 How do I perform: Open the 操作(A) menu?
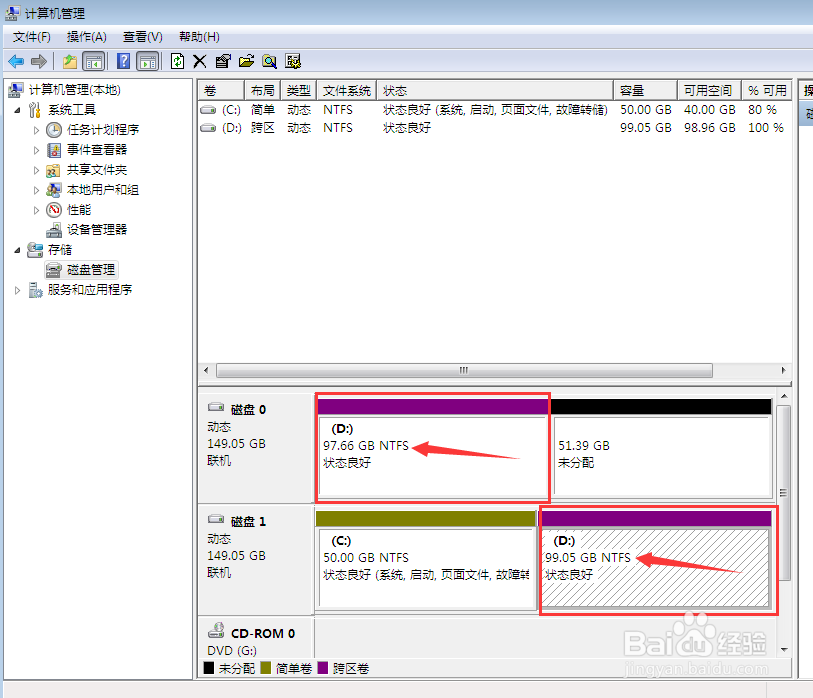(x=87, y=37)
